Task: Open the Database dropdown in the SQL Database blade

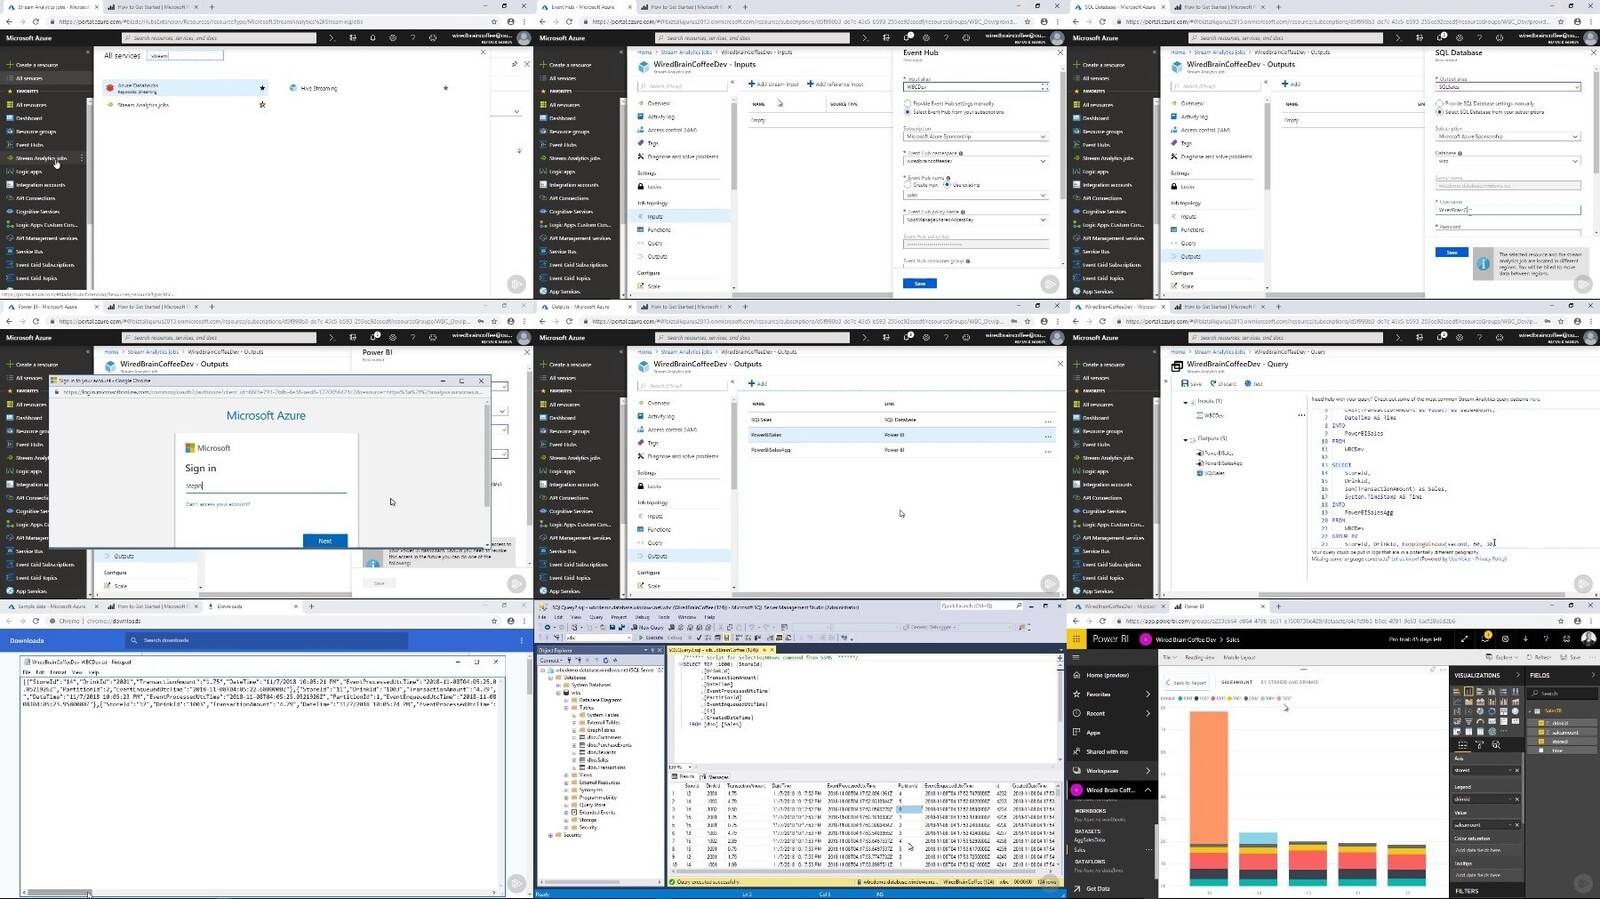Action: (x=1508, y=161)
